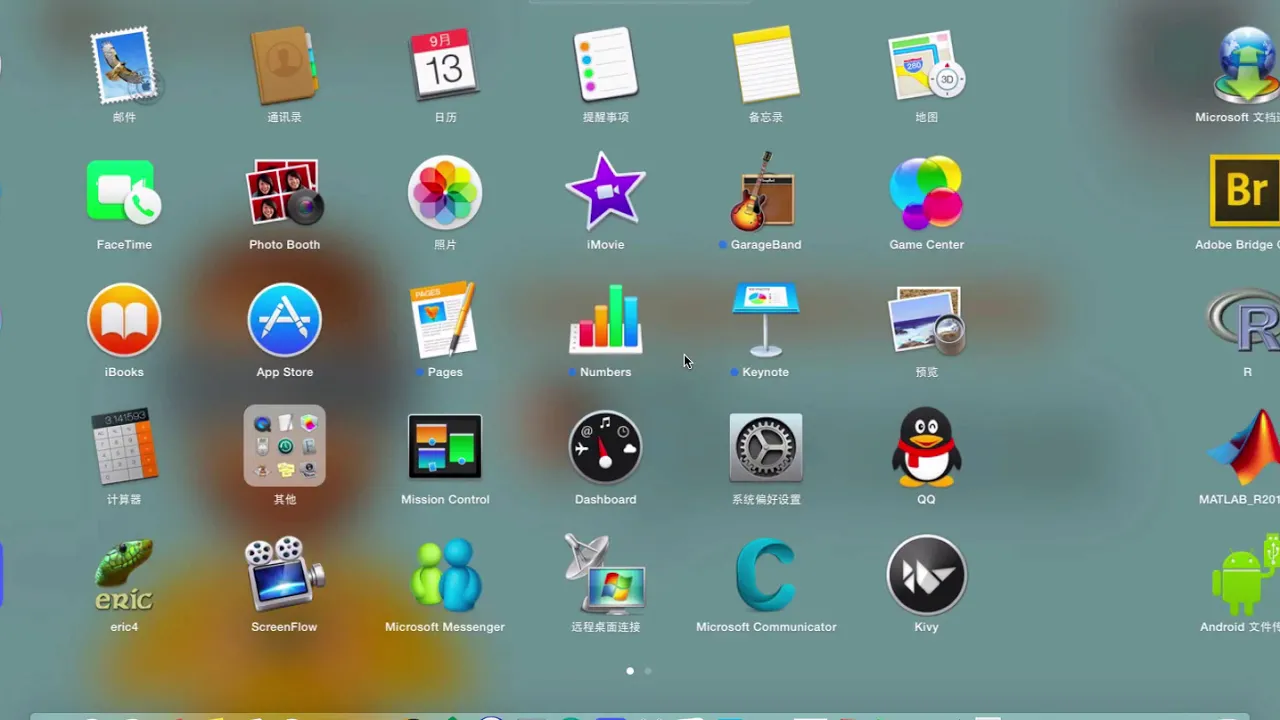The image size is (1280, 720).
Task: Open Reminders (提醒事项) app
Action: 606,66
